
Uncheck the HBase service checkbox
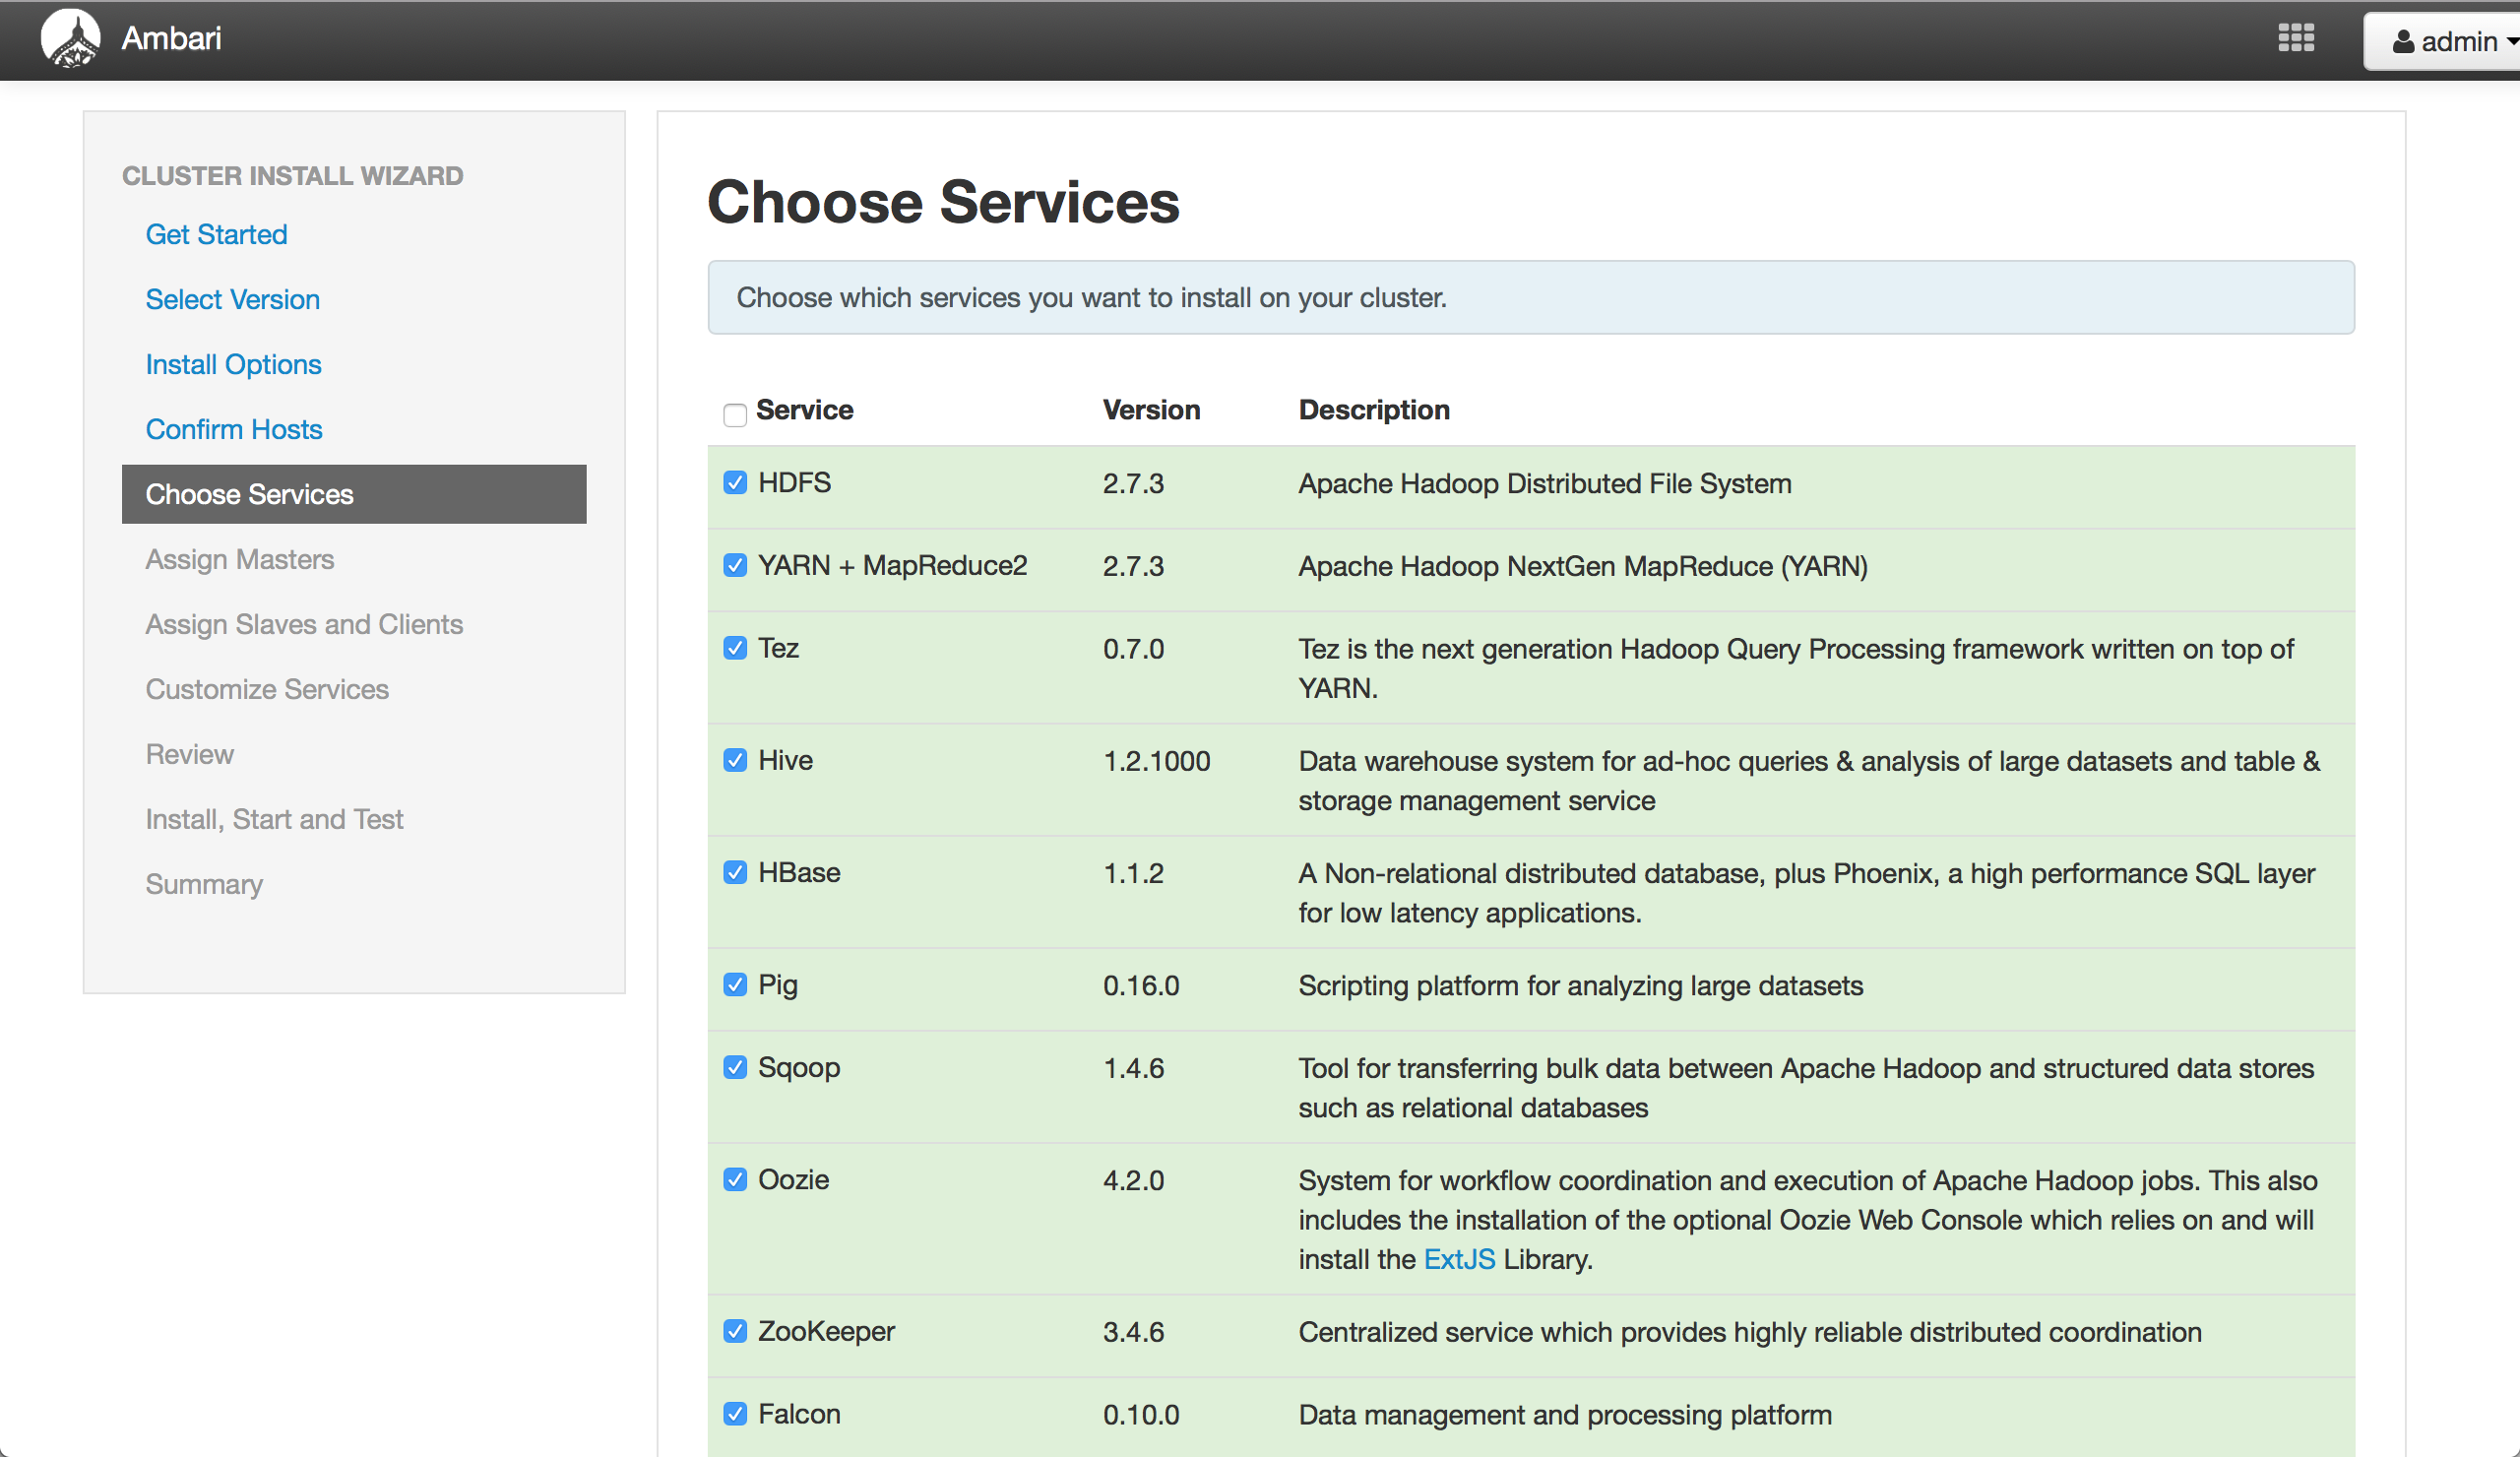click(x=735, y=872)
